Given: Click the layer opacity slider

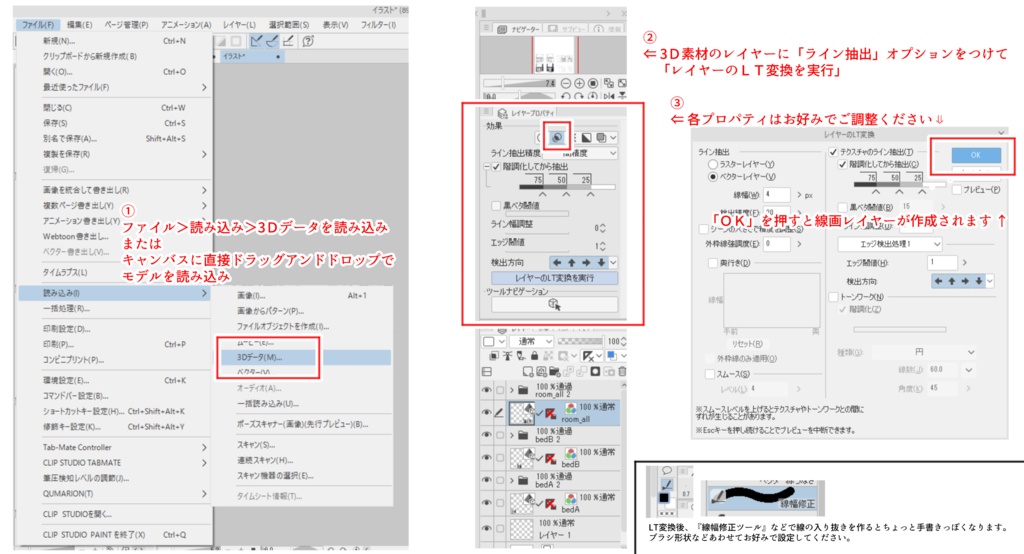Looking at the screenshot, I should click(580, 342).
